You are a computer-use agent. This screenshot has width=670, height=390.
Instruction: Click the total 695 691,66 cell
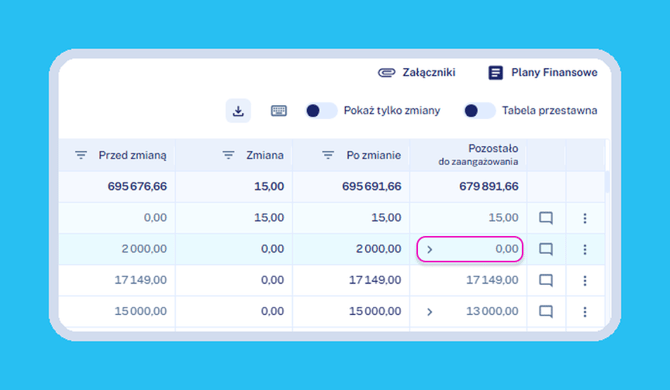point(351,187)
